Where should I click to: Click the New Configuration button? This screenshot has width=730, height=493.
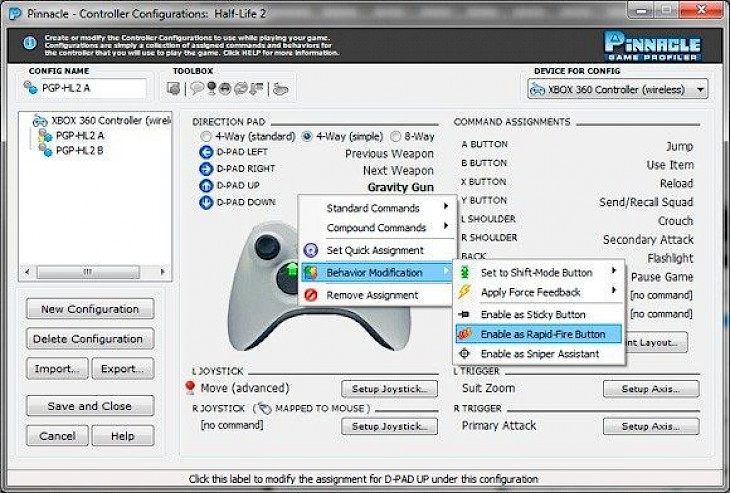[x=90, y=309]
